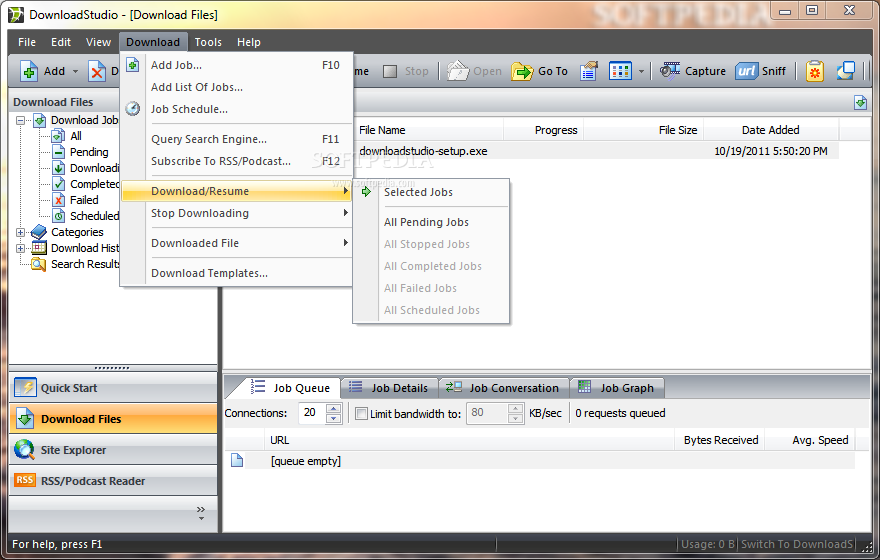The image size is (880, 560).
Task: Increase the Connections stepper up arrow
Action: click(x=333, y=408)
